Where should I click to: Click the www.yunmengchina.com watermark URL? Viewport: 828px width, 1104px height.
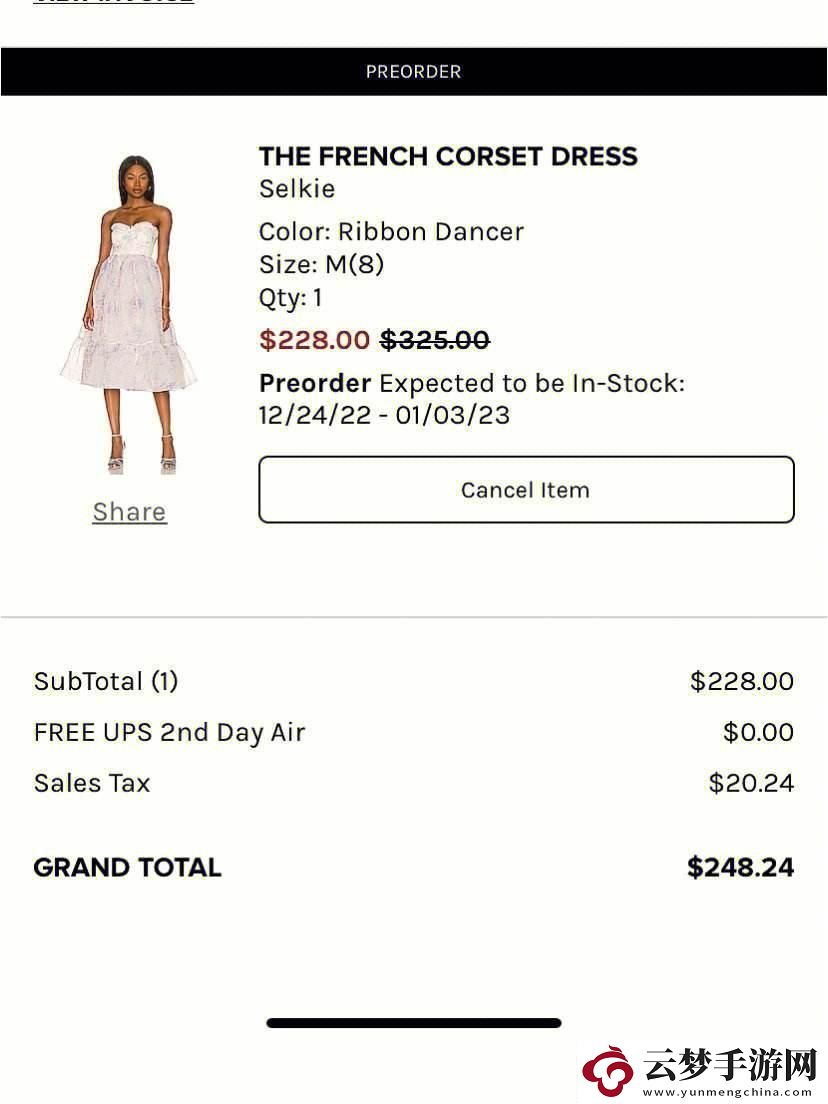[x=728, y=1093]
